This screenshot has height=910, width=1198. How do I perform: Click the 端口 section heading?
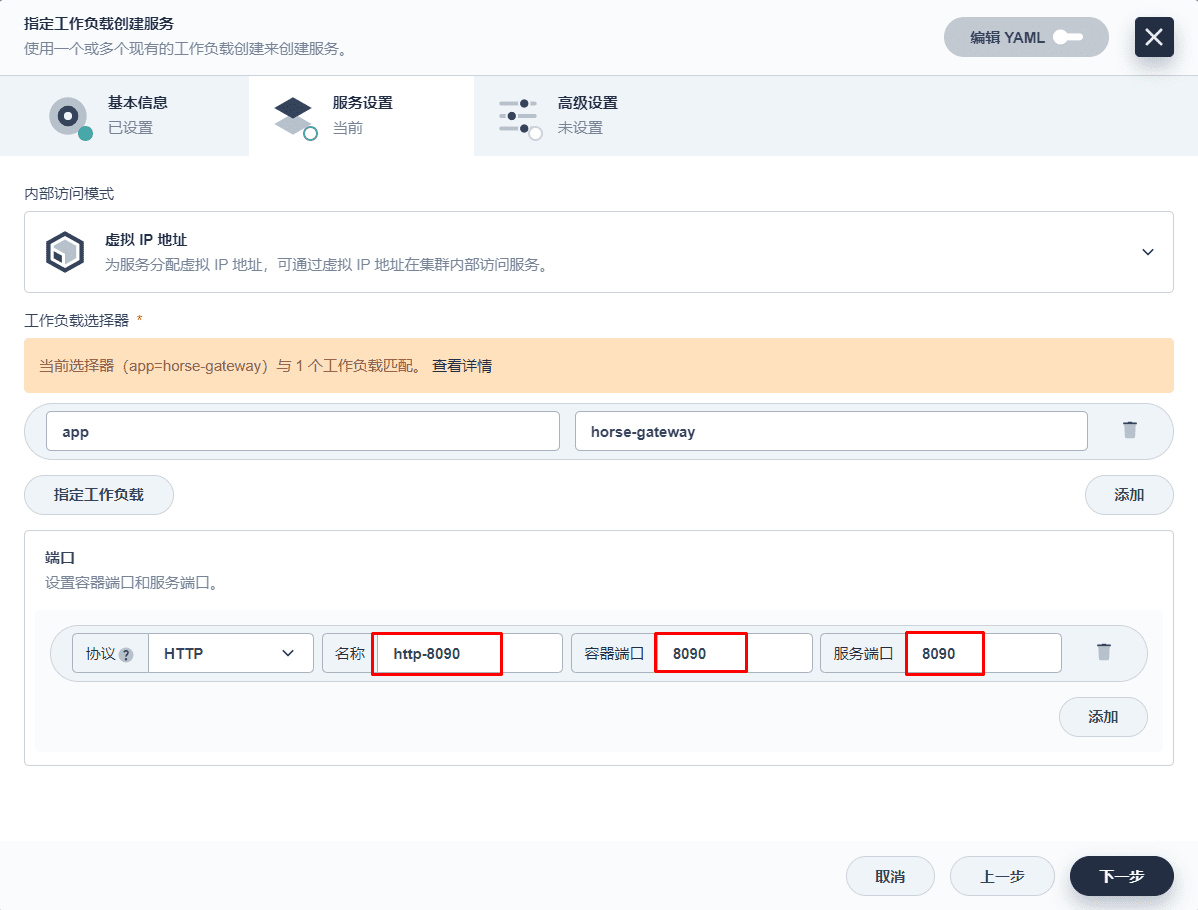pos(60,558)
